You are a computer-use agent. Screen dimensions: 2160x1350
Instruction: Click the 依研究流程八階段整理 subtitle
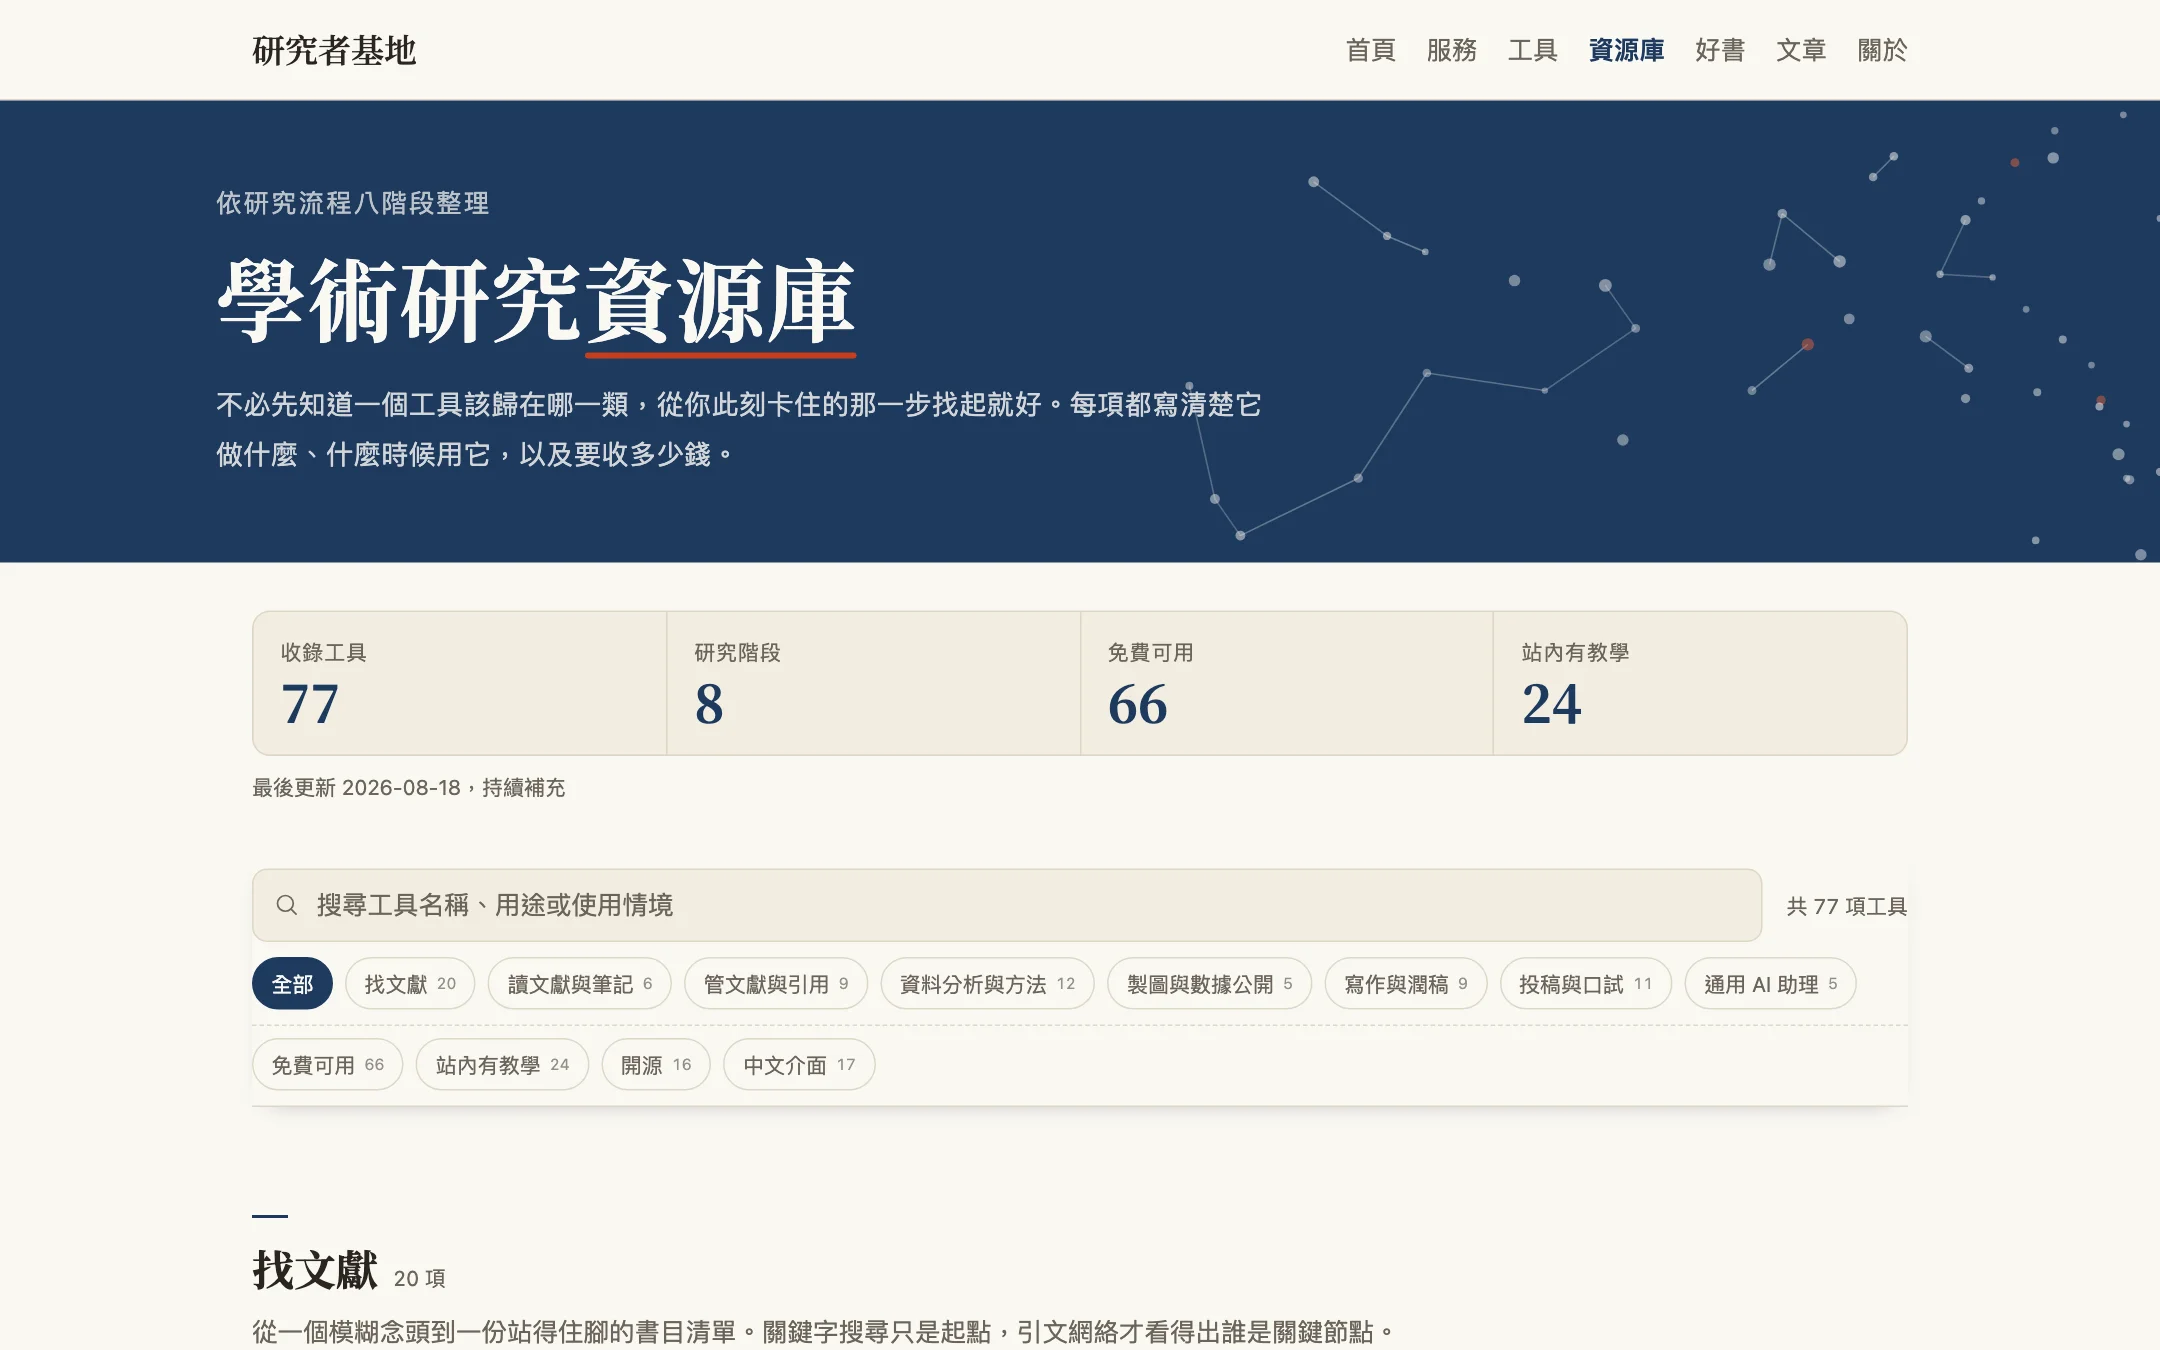click(x=353, y=203)
